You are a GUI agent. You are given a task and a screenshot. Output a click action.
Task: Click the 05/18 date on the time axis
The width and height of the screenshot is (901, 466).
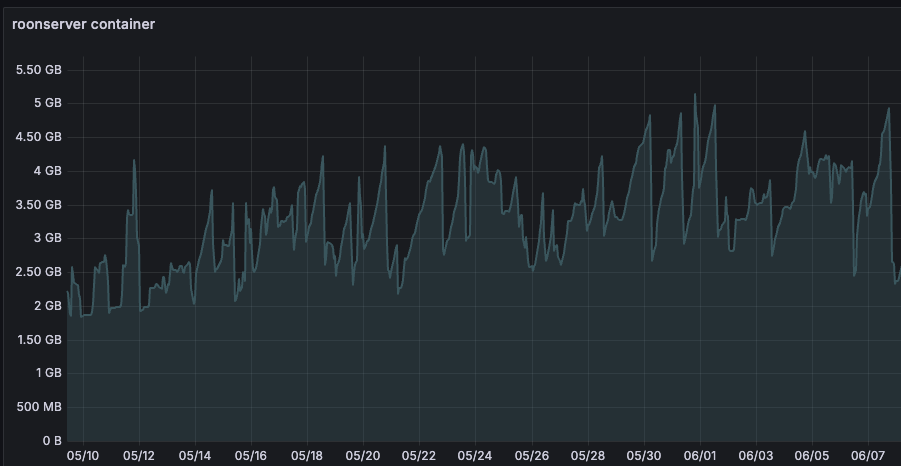tap(307, 456)
